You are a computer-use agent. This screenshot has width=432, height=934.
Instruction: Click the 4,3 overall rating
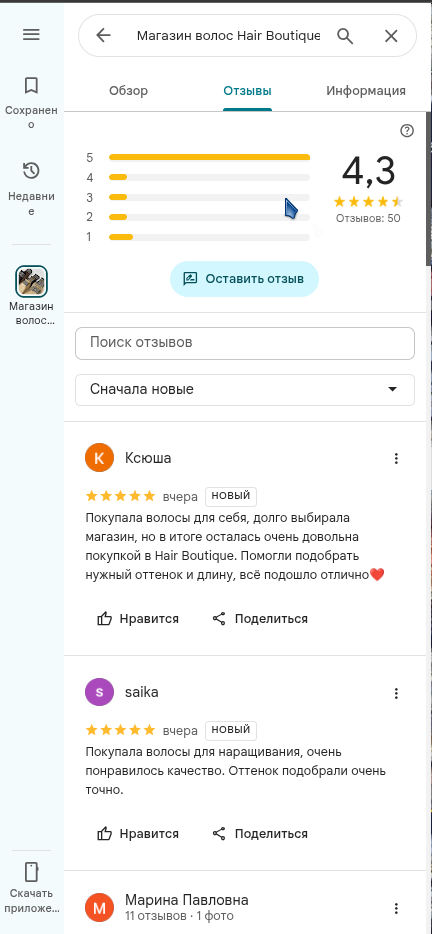(368, 171)
